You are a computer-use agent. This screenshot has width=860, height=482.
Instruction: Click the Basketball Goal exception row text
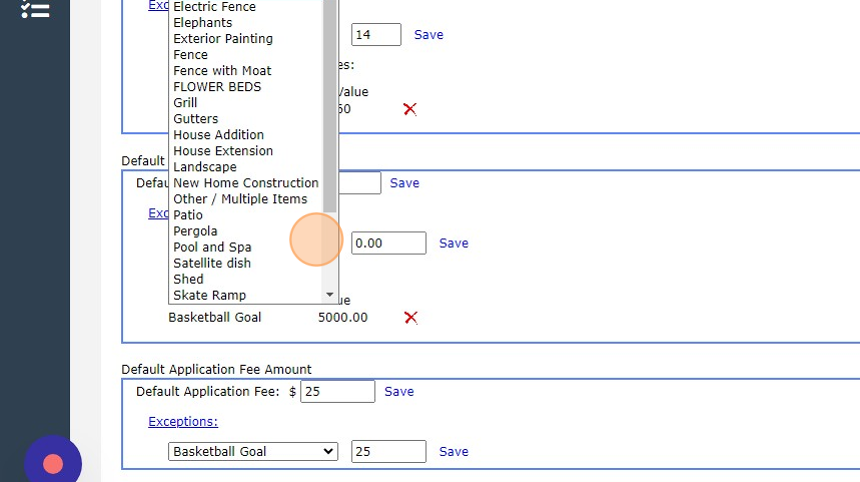214,317
